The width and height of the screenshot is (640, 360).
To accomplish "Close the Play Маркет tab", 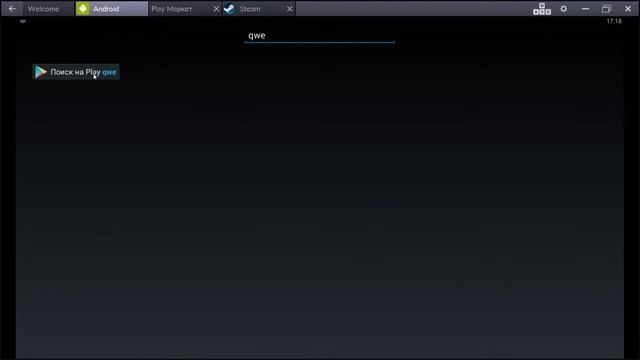I will click(x=216, y=9).
